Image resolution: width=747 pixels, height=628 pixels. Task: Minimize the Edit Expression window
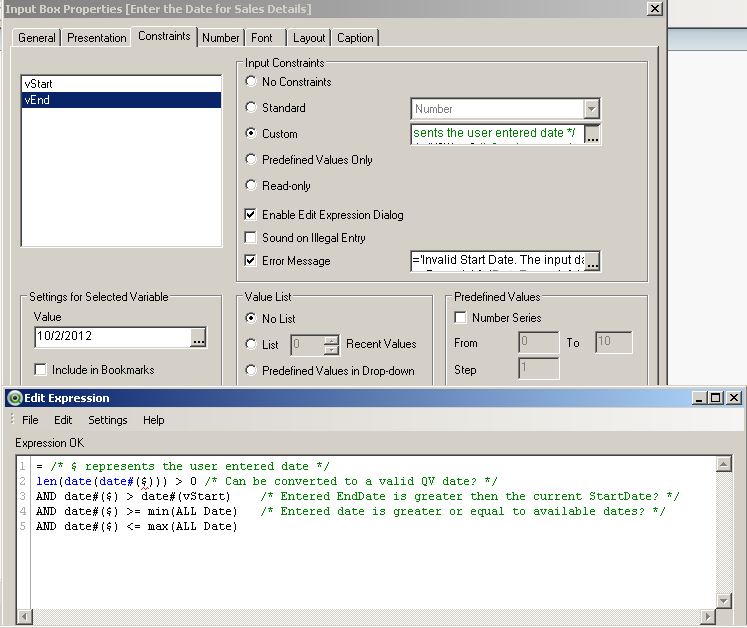coord(698,397)
